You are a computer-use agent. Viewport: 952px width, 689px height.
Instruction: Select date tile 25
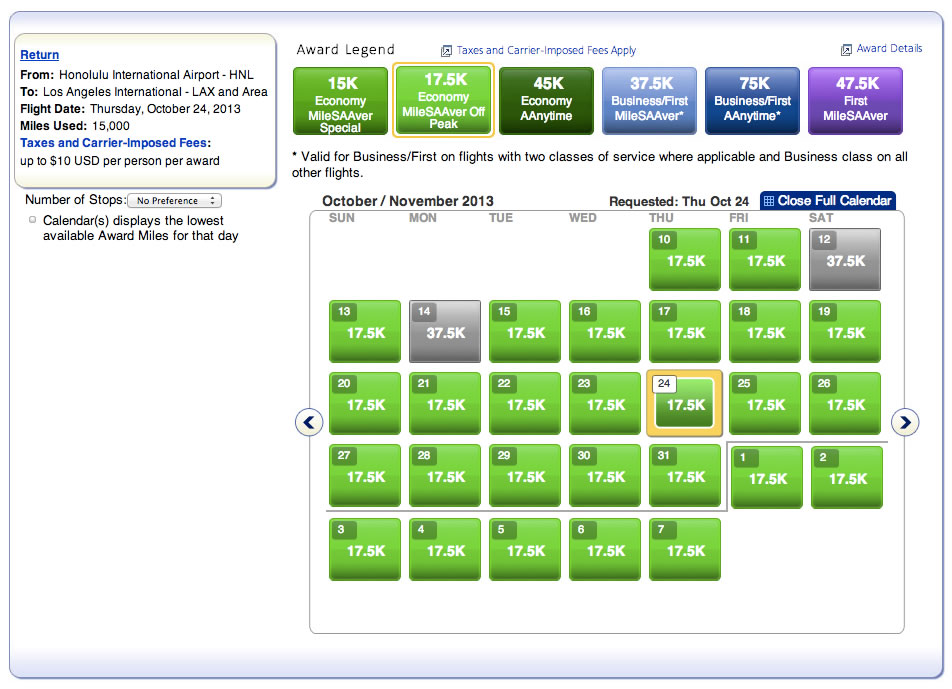(x=765, y=404)
